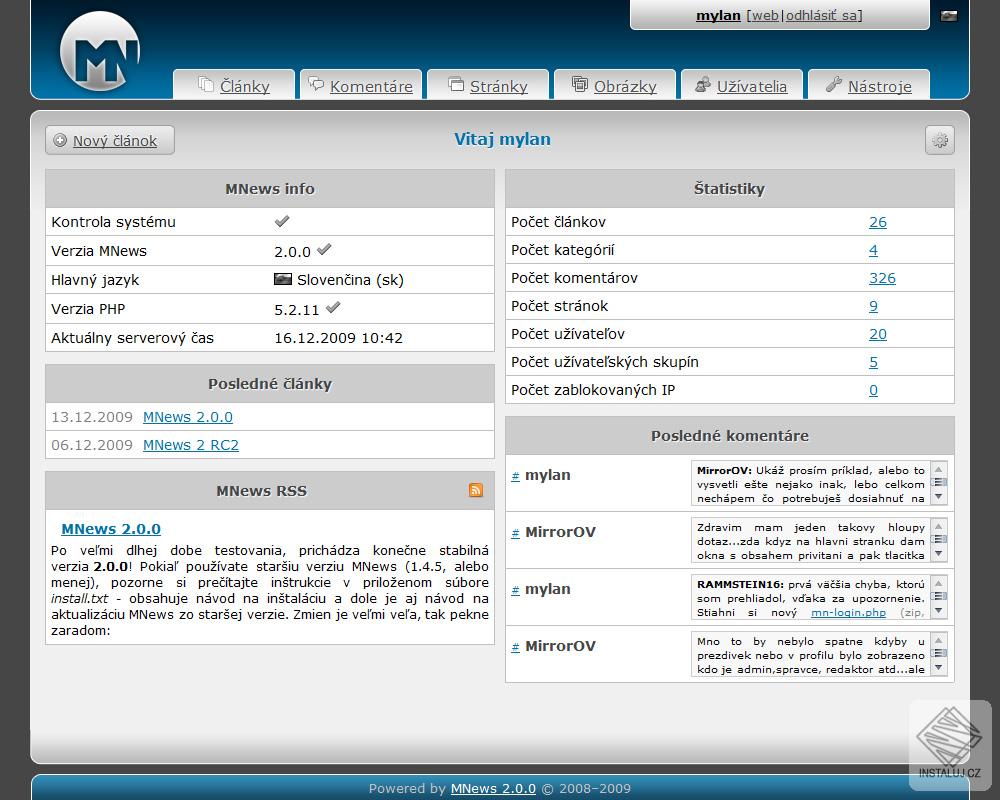
Task: Log out via odhlásiť sa
Action: 822,15
